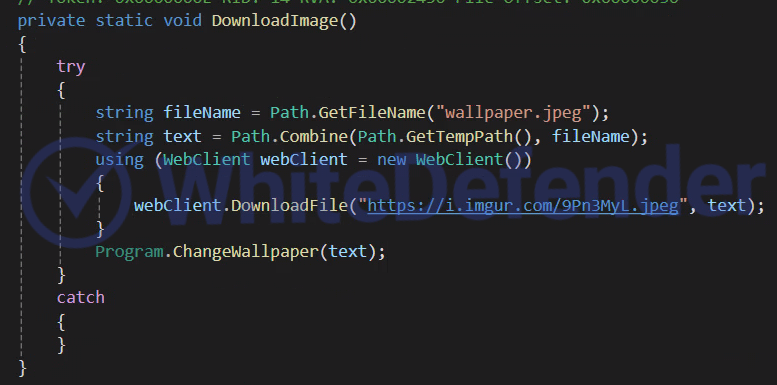Click the void return type keyword
This screenshot has width=777, height=385.
[x=183, y=20]
